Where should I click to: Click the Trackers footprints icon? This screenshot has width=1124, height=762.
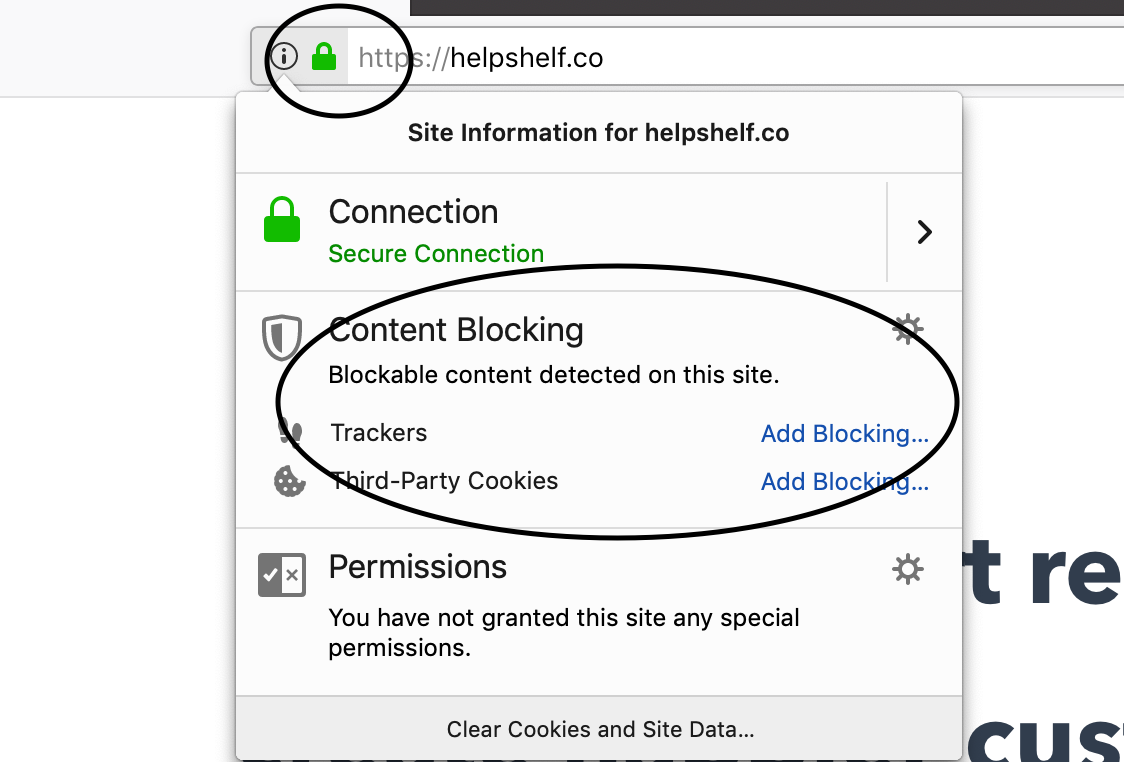(290, 432)
